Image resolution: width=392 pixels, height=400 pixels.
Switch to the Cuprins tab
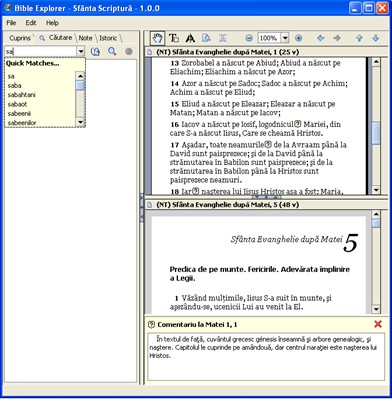20,38
